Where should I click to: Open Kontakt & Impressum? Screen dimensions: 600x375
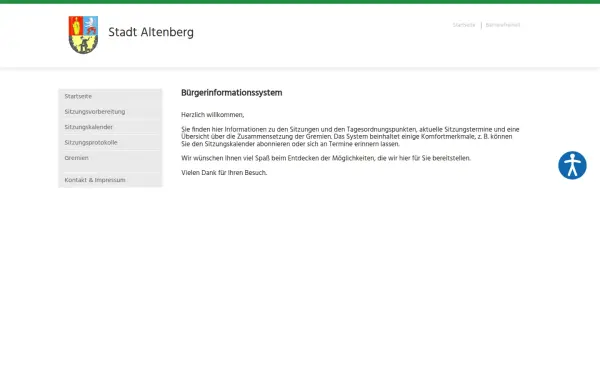(x=95, y=180)
